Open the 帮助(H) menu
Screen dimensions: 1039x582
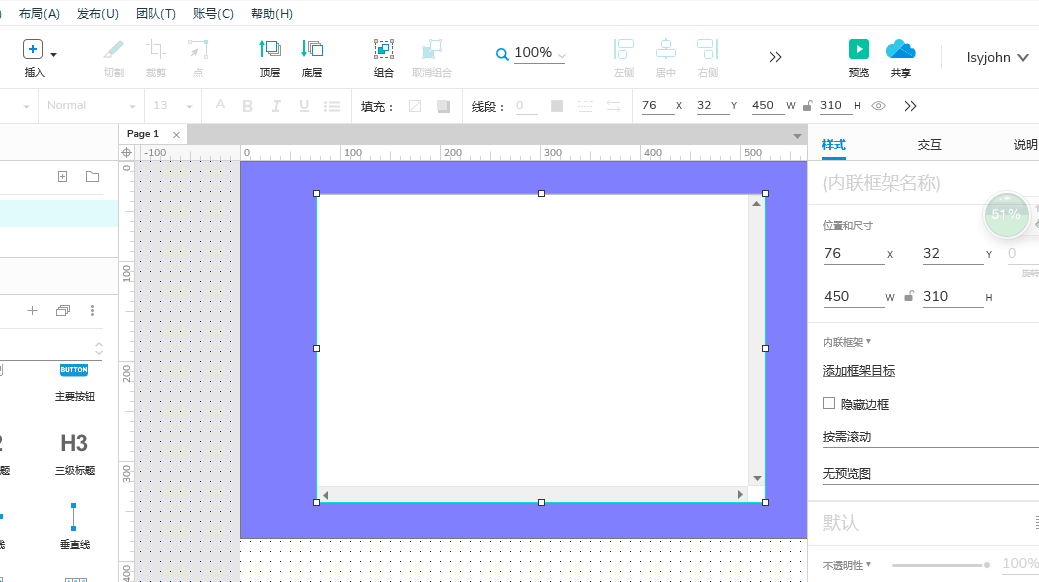click(272, 14)
